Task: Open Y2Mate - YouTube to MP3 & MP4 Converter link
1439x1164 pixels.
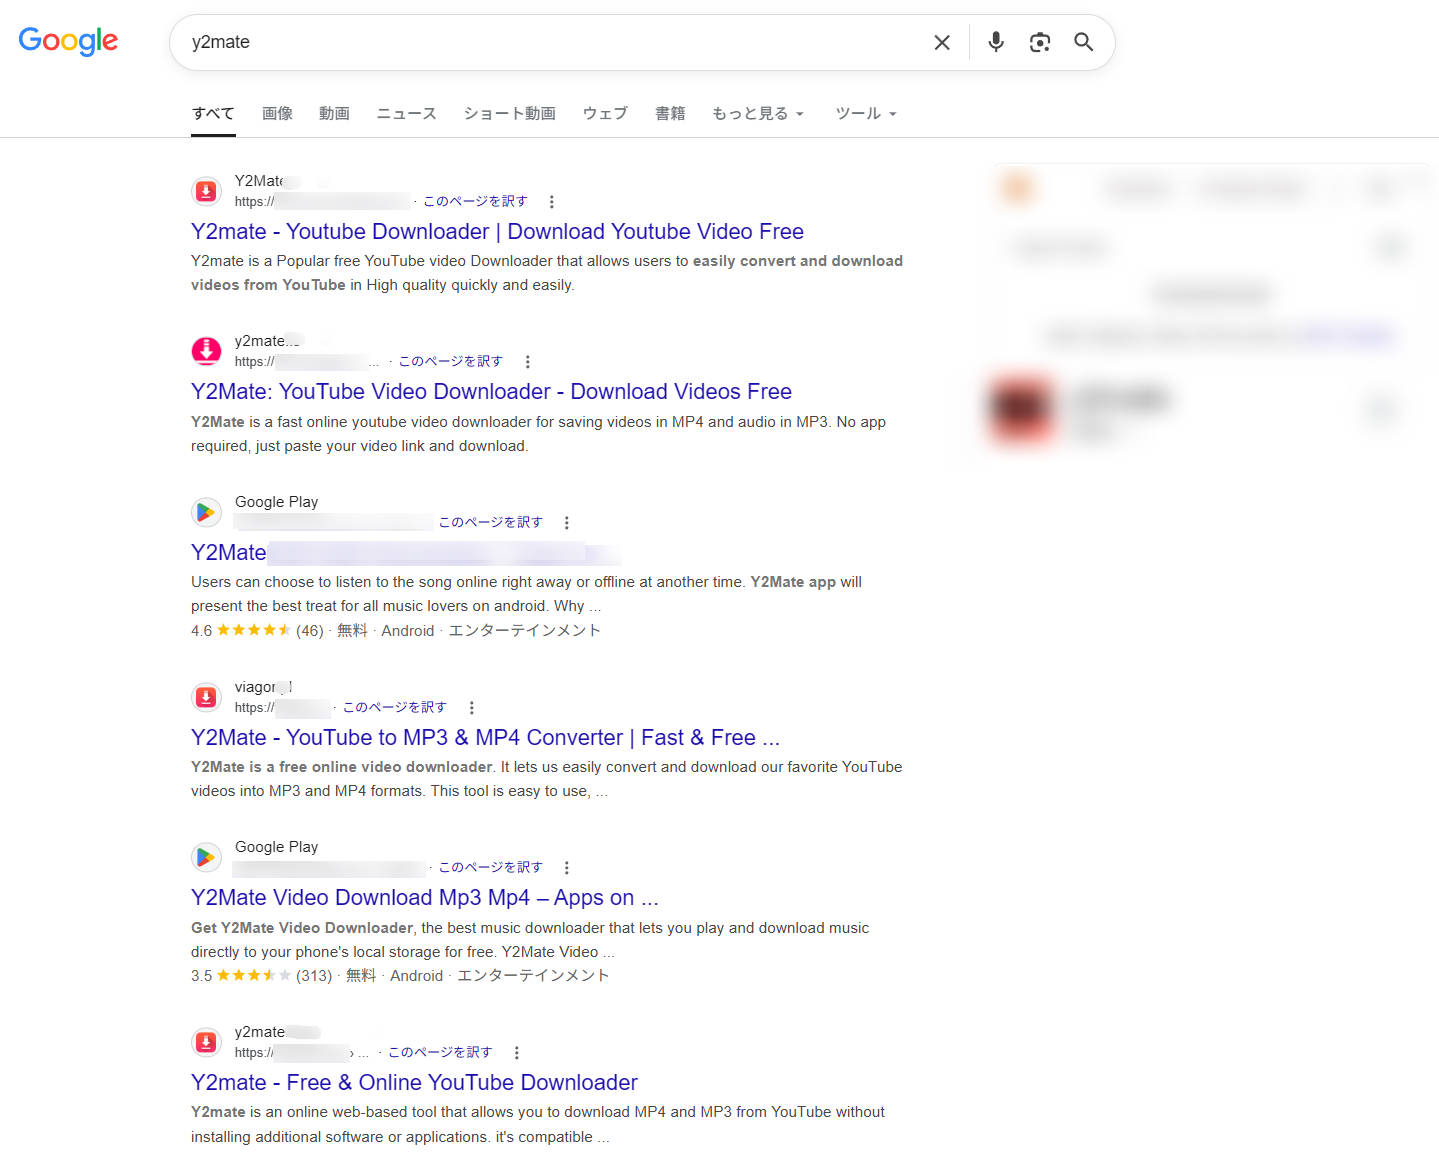Action: pyautogui.click(x=485, y=737)
